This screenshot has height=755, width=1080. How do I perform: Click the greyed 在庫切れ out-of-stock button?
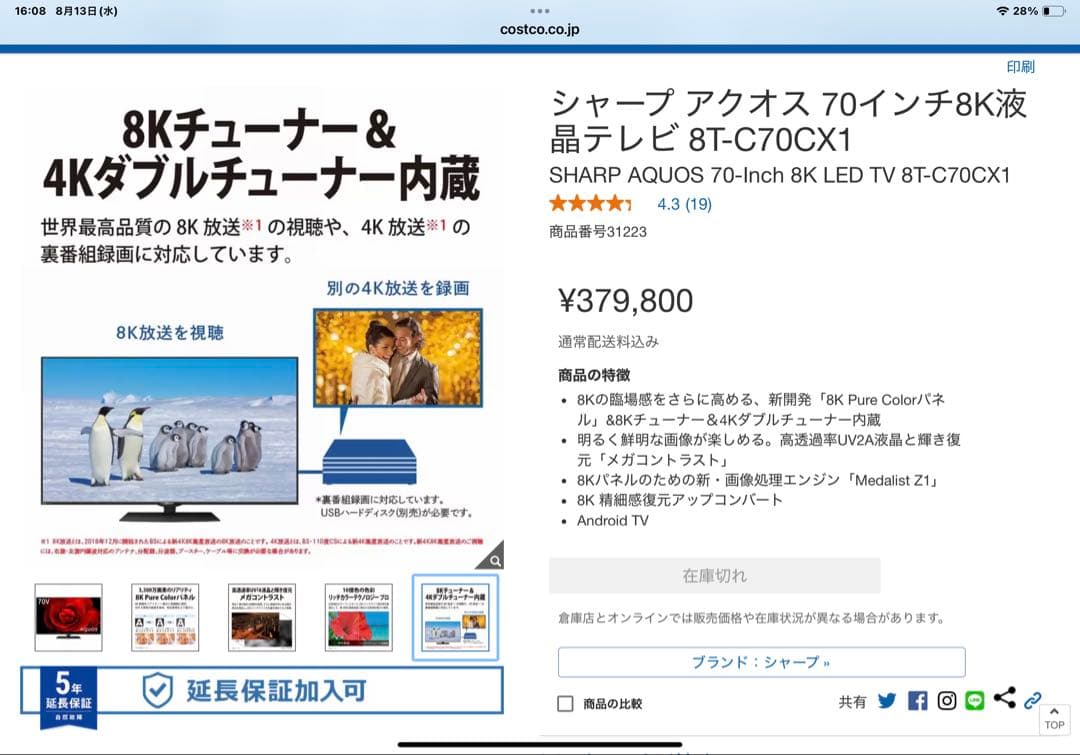pos(714,575)
